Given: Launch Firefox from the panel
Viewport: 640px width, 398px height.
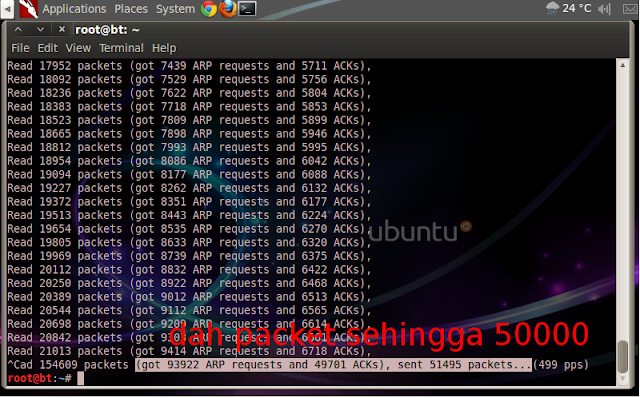Looking at the screenshot, I should 228,9.
